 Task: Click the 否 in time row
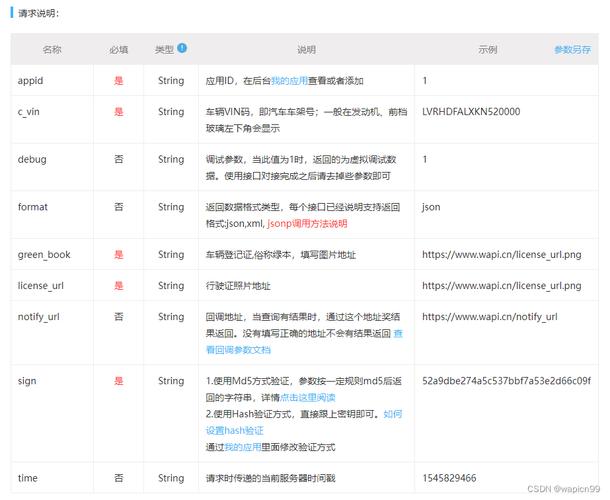[119, 478]
